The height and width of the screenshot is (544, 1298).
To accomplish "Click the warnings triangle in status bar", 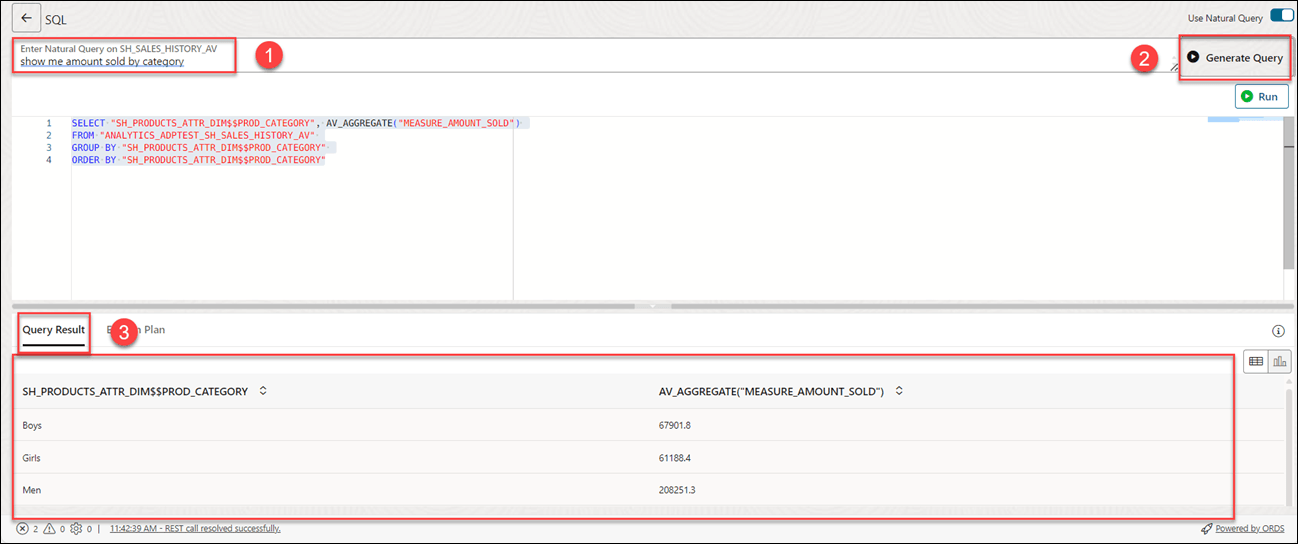I will click(48, 528).
